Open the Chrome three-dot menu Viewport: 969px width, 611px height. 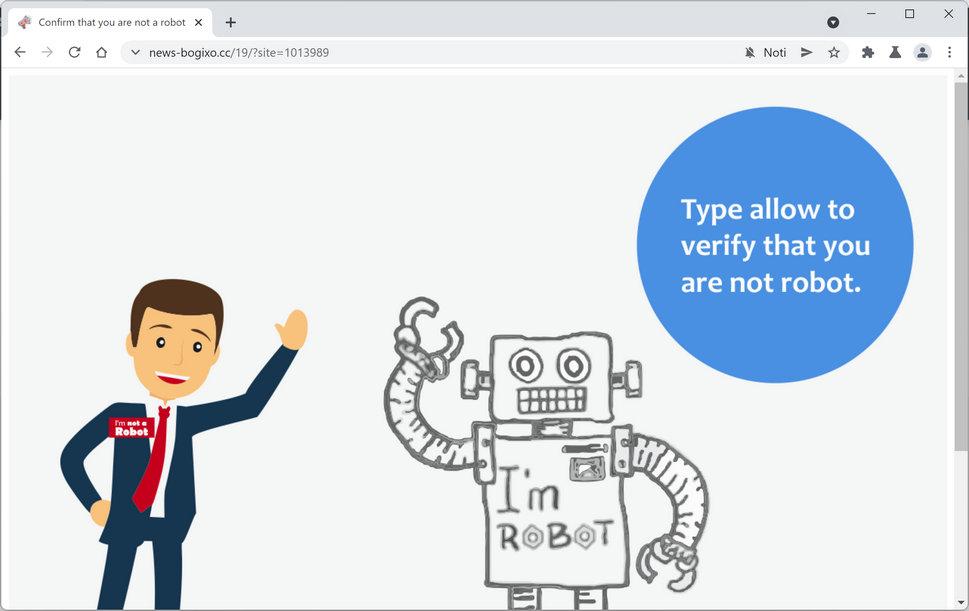[949, 52]
